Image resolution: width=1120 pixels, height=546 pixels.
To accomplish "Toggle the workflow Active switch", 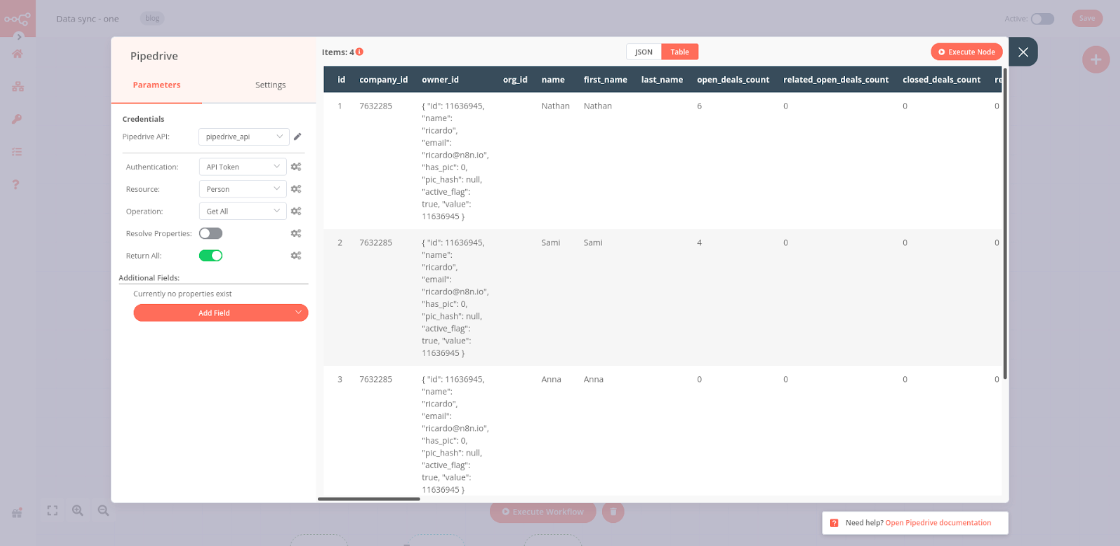I will click(1042, 19).
